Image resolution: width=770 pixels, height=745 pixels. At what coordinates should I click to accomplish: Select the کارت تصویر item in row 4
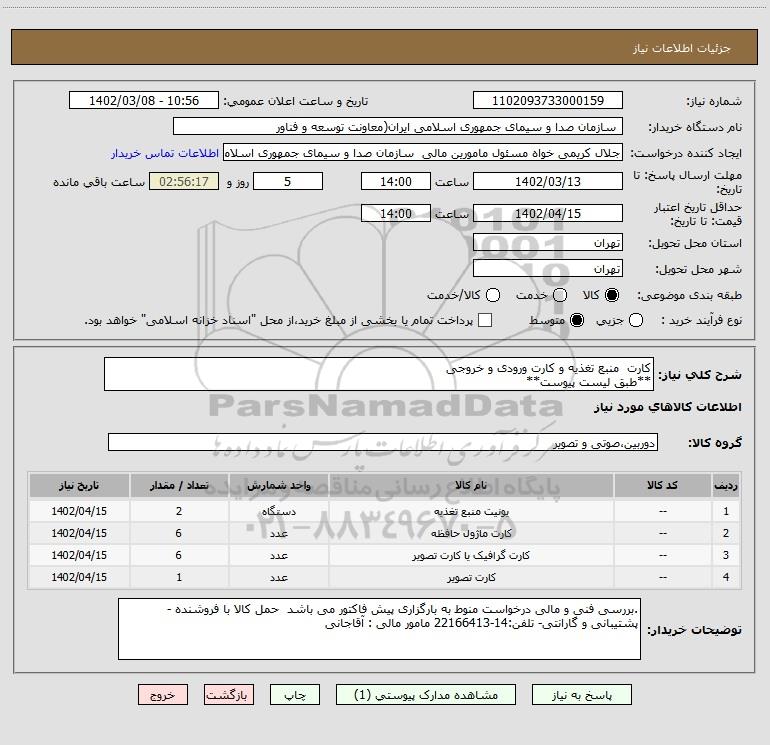pos(471,578)
